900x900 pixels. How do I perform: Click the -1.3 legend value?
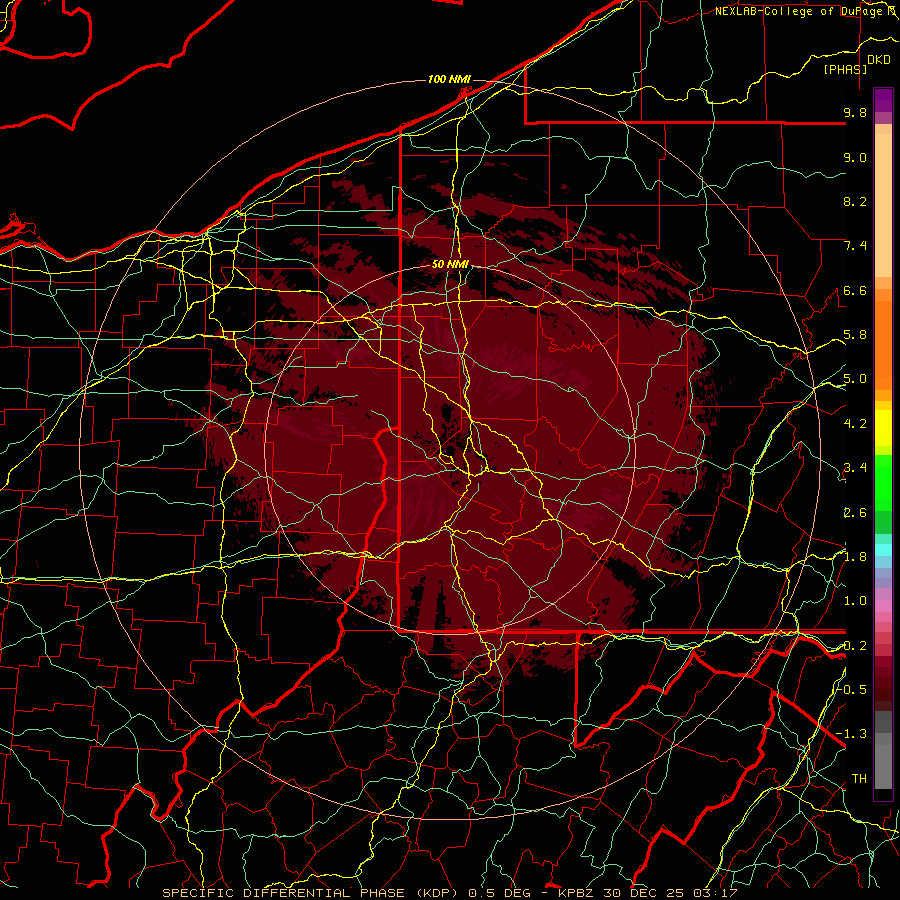point(852,734)
